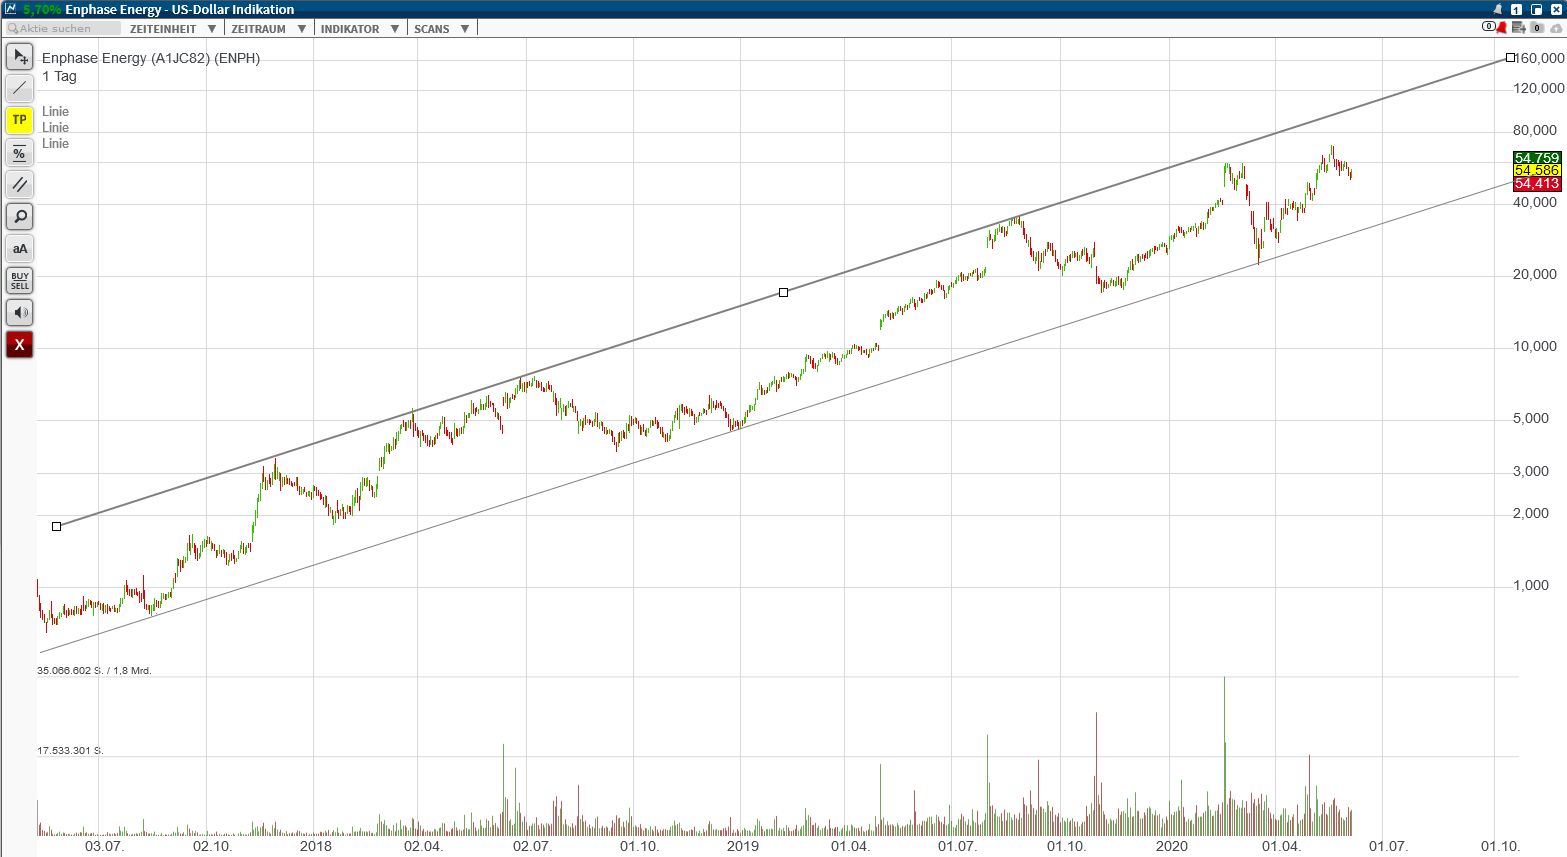
Task: Open the aA text annotation tool
Action: point(20,249)
